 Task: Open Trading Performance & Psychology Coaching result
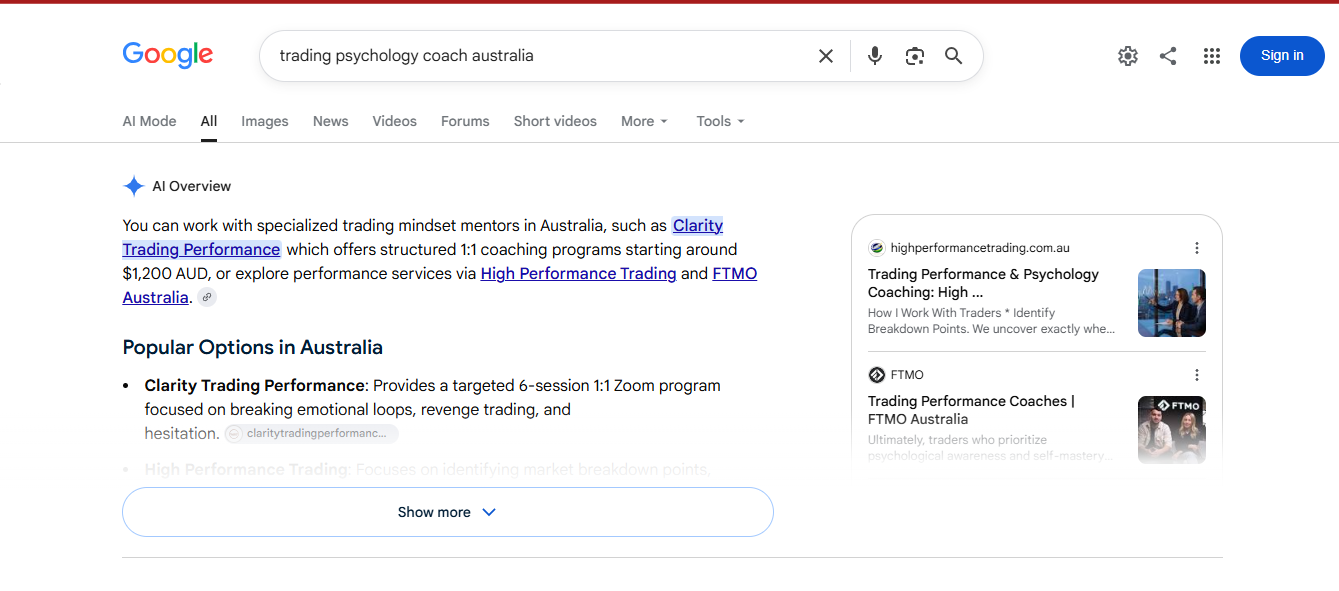point(983,283)
